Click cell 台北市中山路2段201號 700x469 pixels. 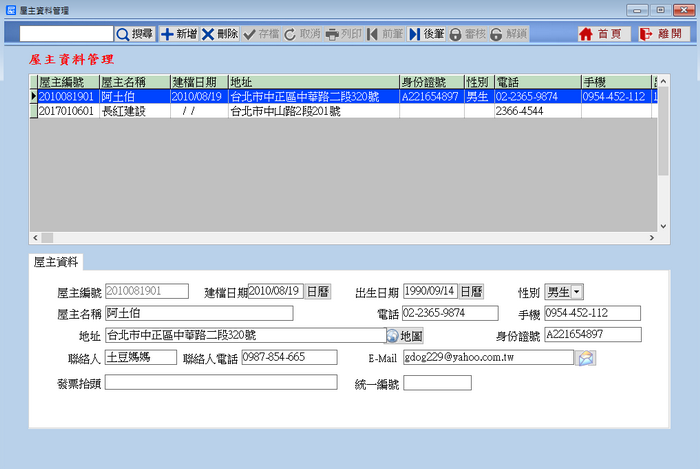click(314, 111)
